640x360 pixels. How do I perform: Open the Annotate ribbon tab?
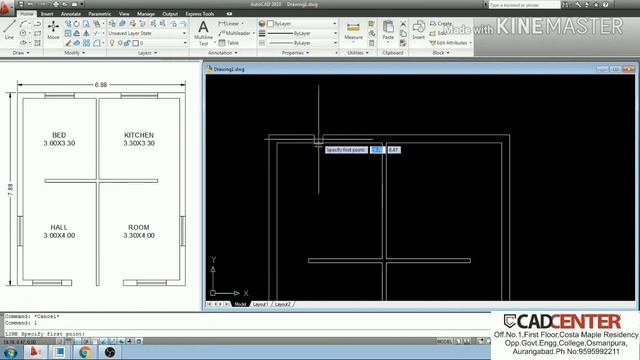pos(71,14)
